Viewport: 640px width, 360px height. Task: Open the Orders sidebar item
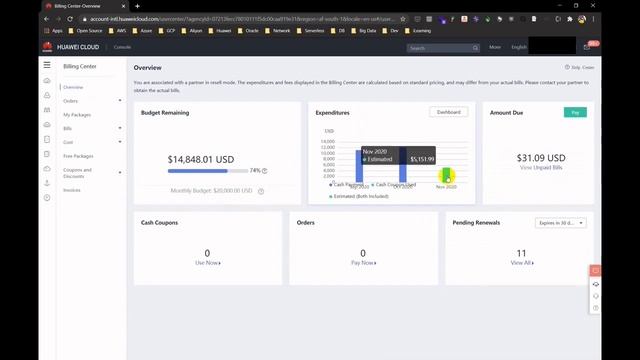click(x=70, y=101)
